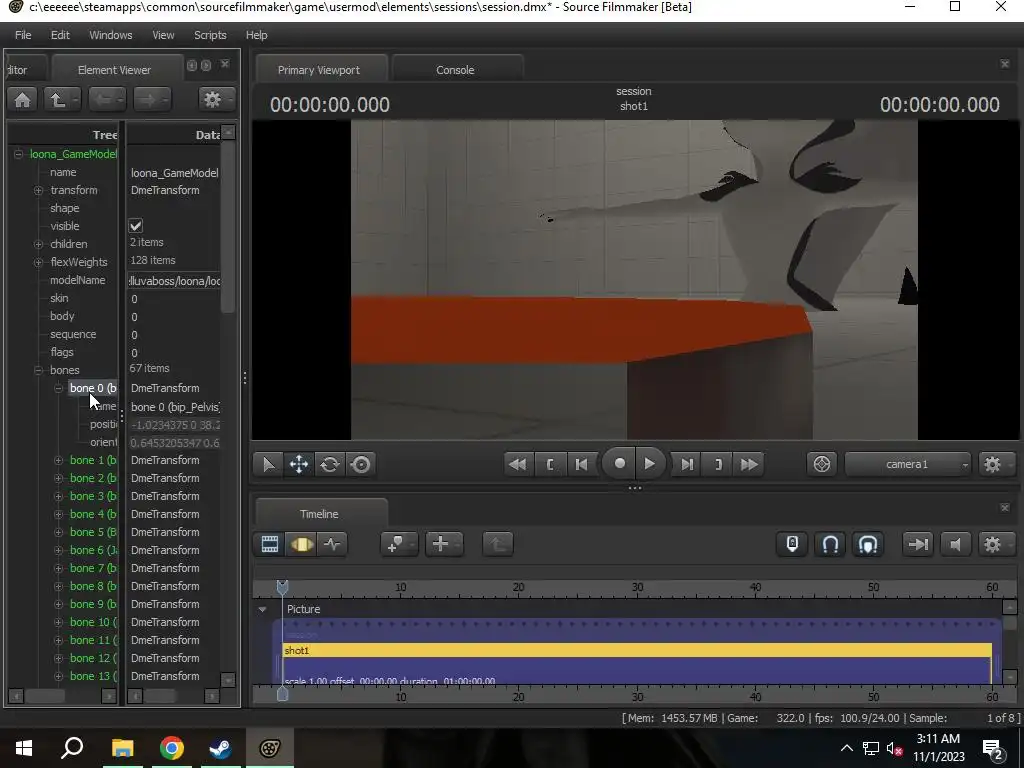Uncheck the visible checkbox
This screenshot has height=768, width=1024.
point(136,226)
